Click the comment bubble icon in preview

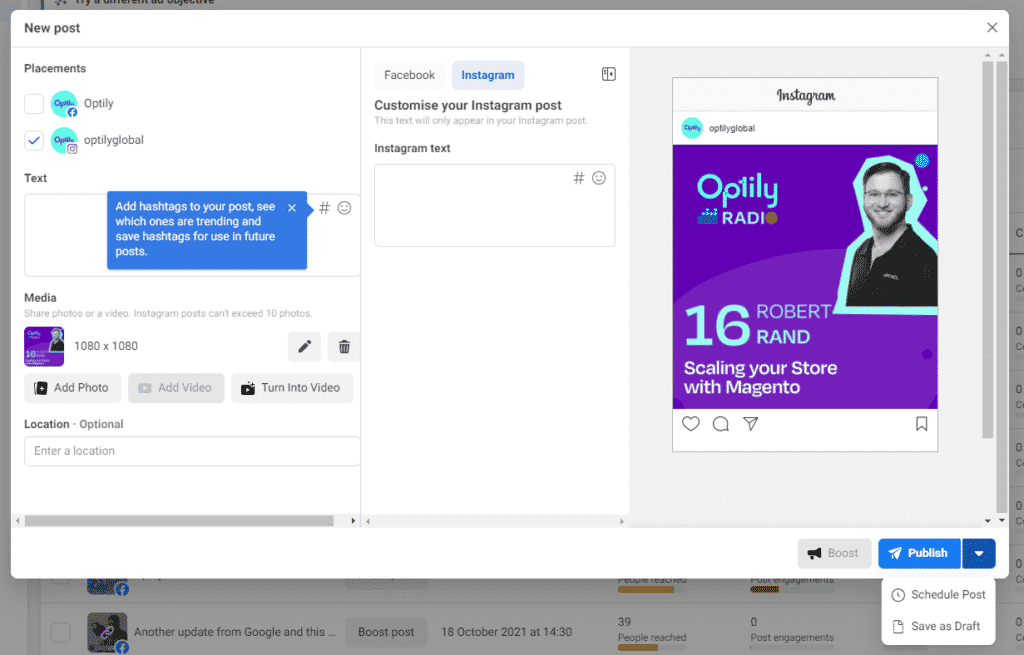721,424
